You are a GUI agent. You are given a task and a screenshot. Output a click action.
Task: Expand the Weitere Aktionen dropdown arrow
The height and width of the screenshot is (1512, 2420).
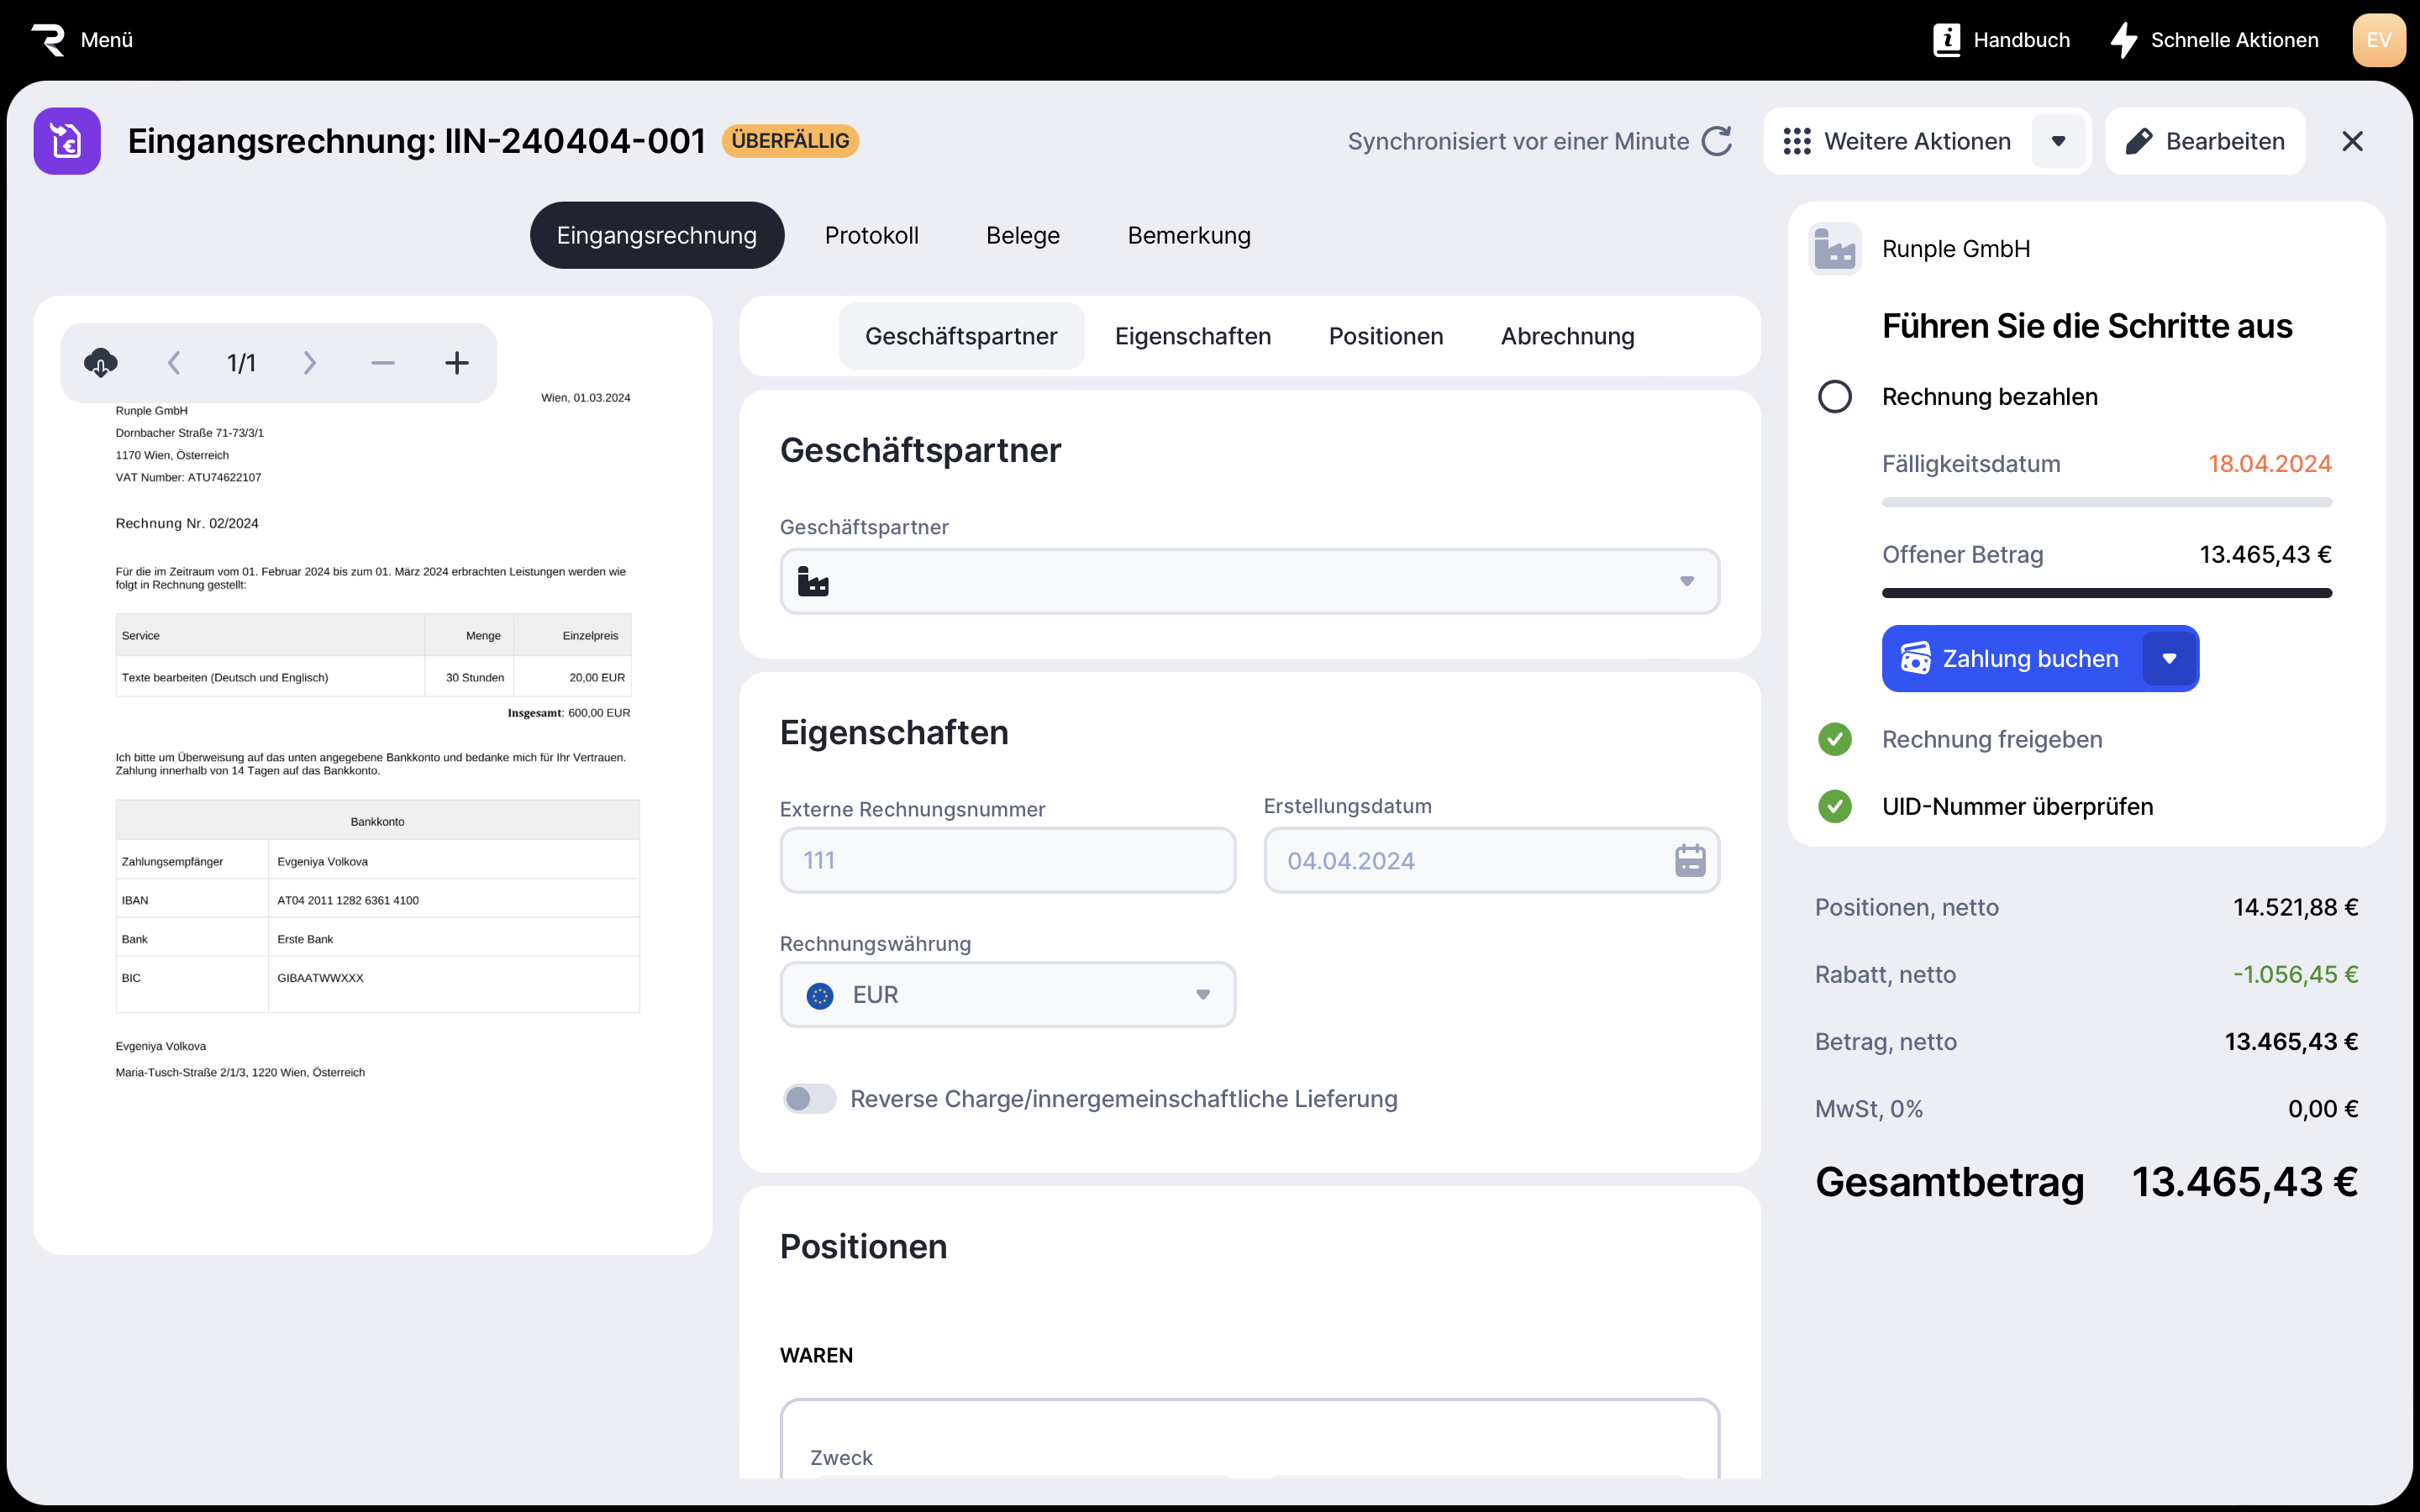click(2058, 141)
